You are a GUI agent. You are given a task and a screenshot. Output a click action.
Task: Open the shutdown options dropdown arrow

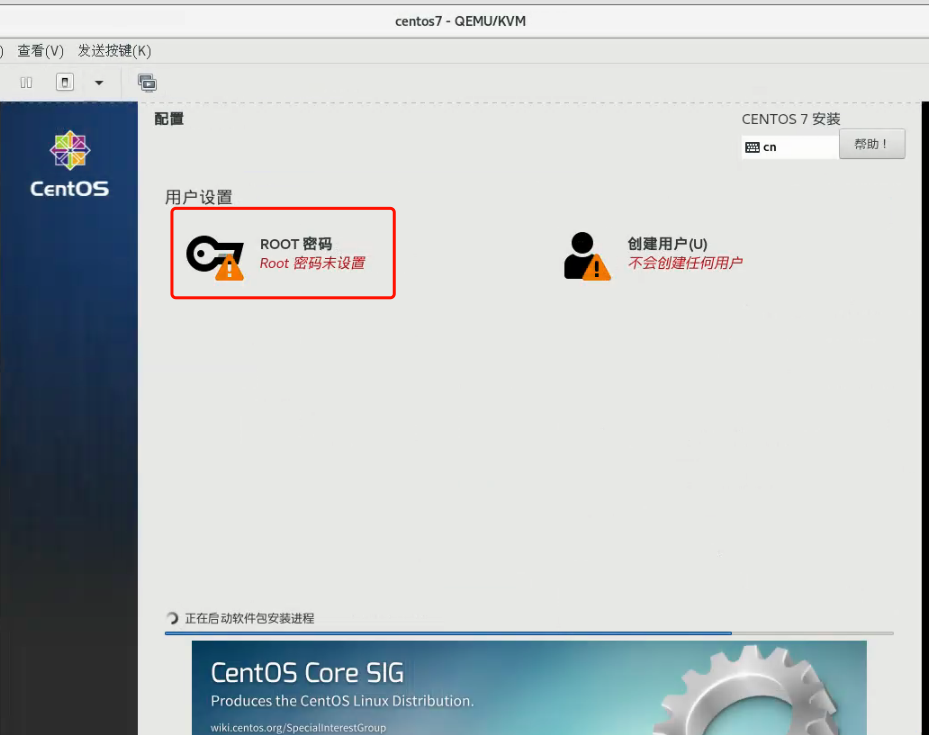[x=99, y=83]
